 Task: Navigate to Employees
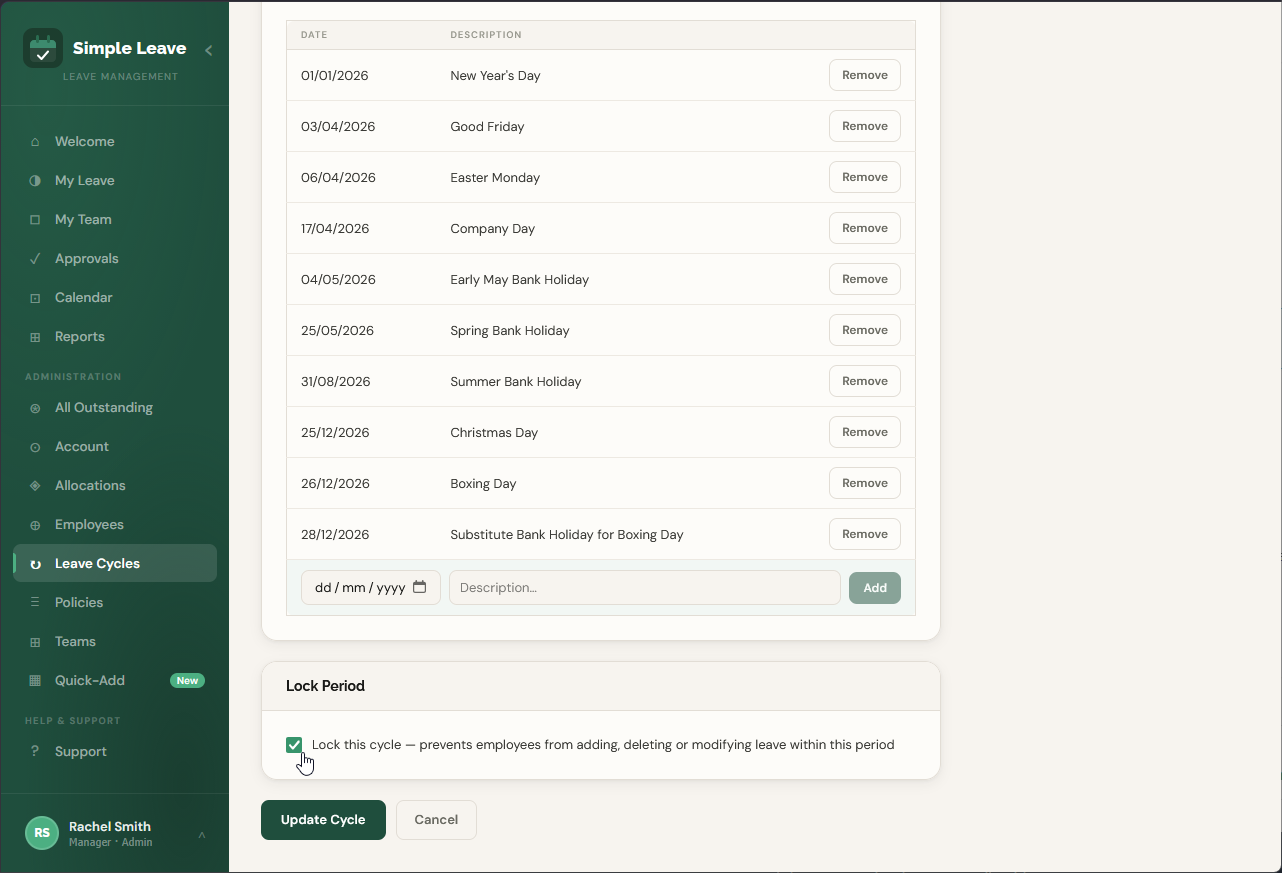pos(115,525)
